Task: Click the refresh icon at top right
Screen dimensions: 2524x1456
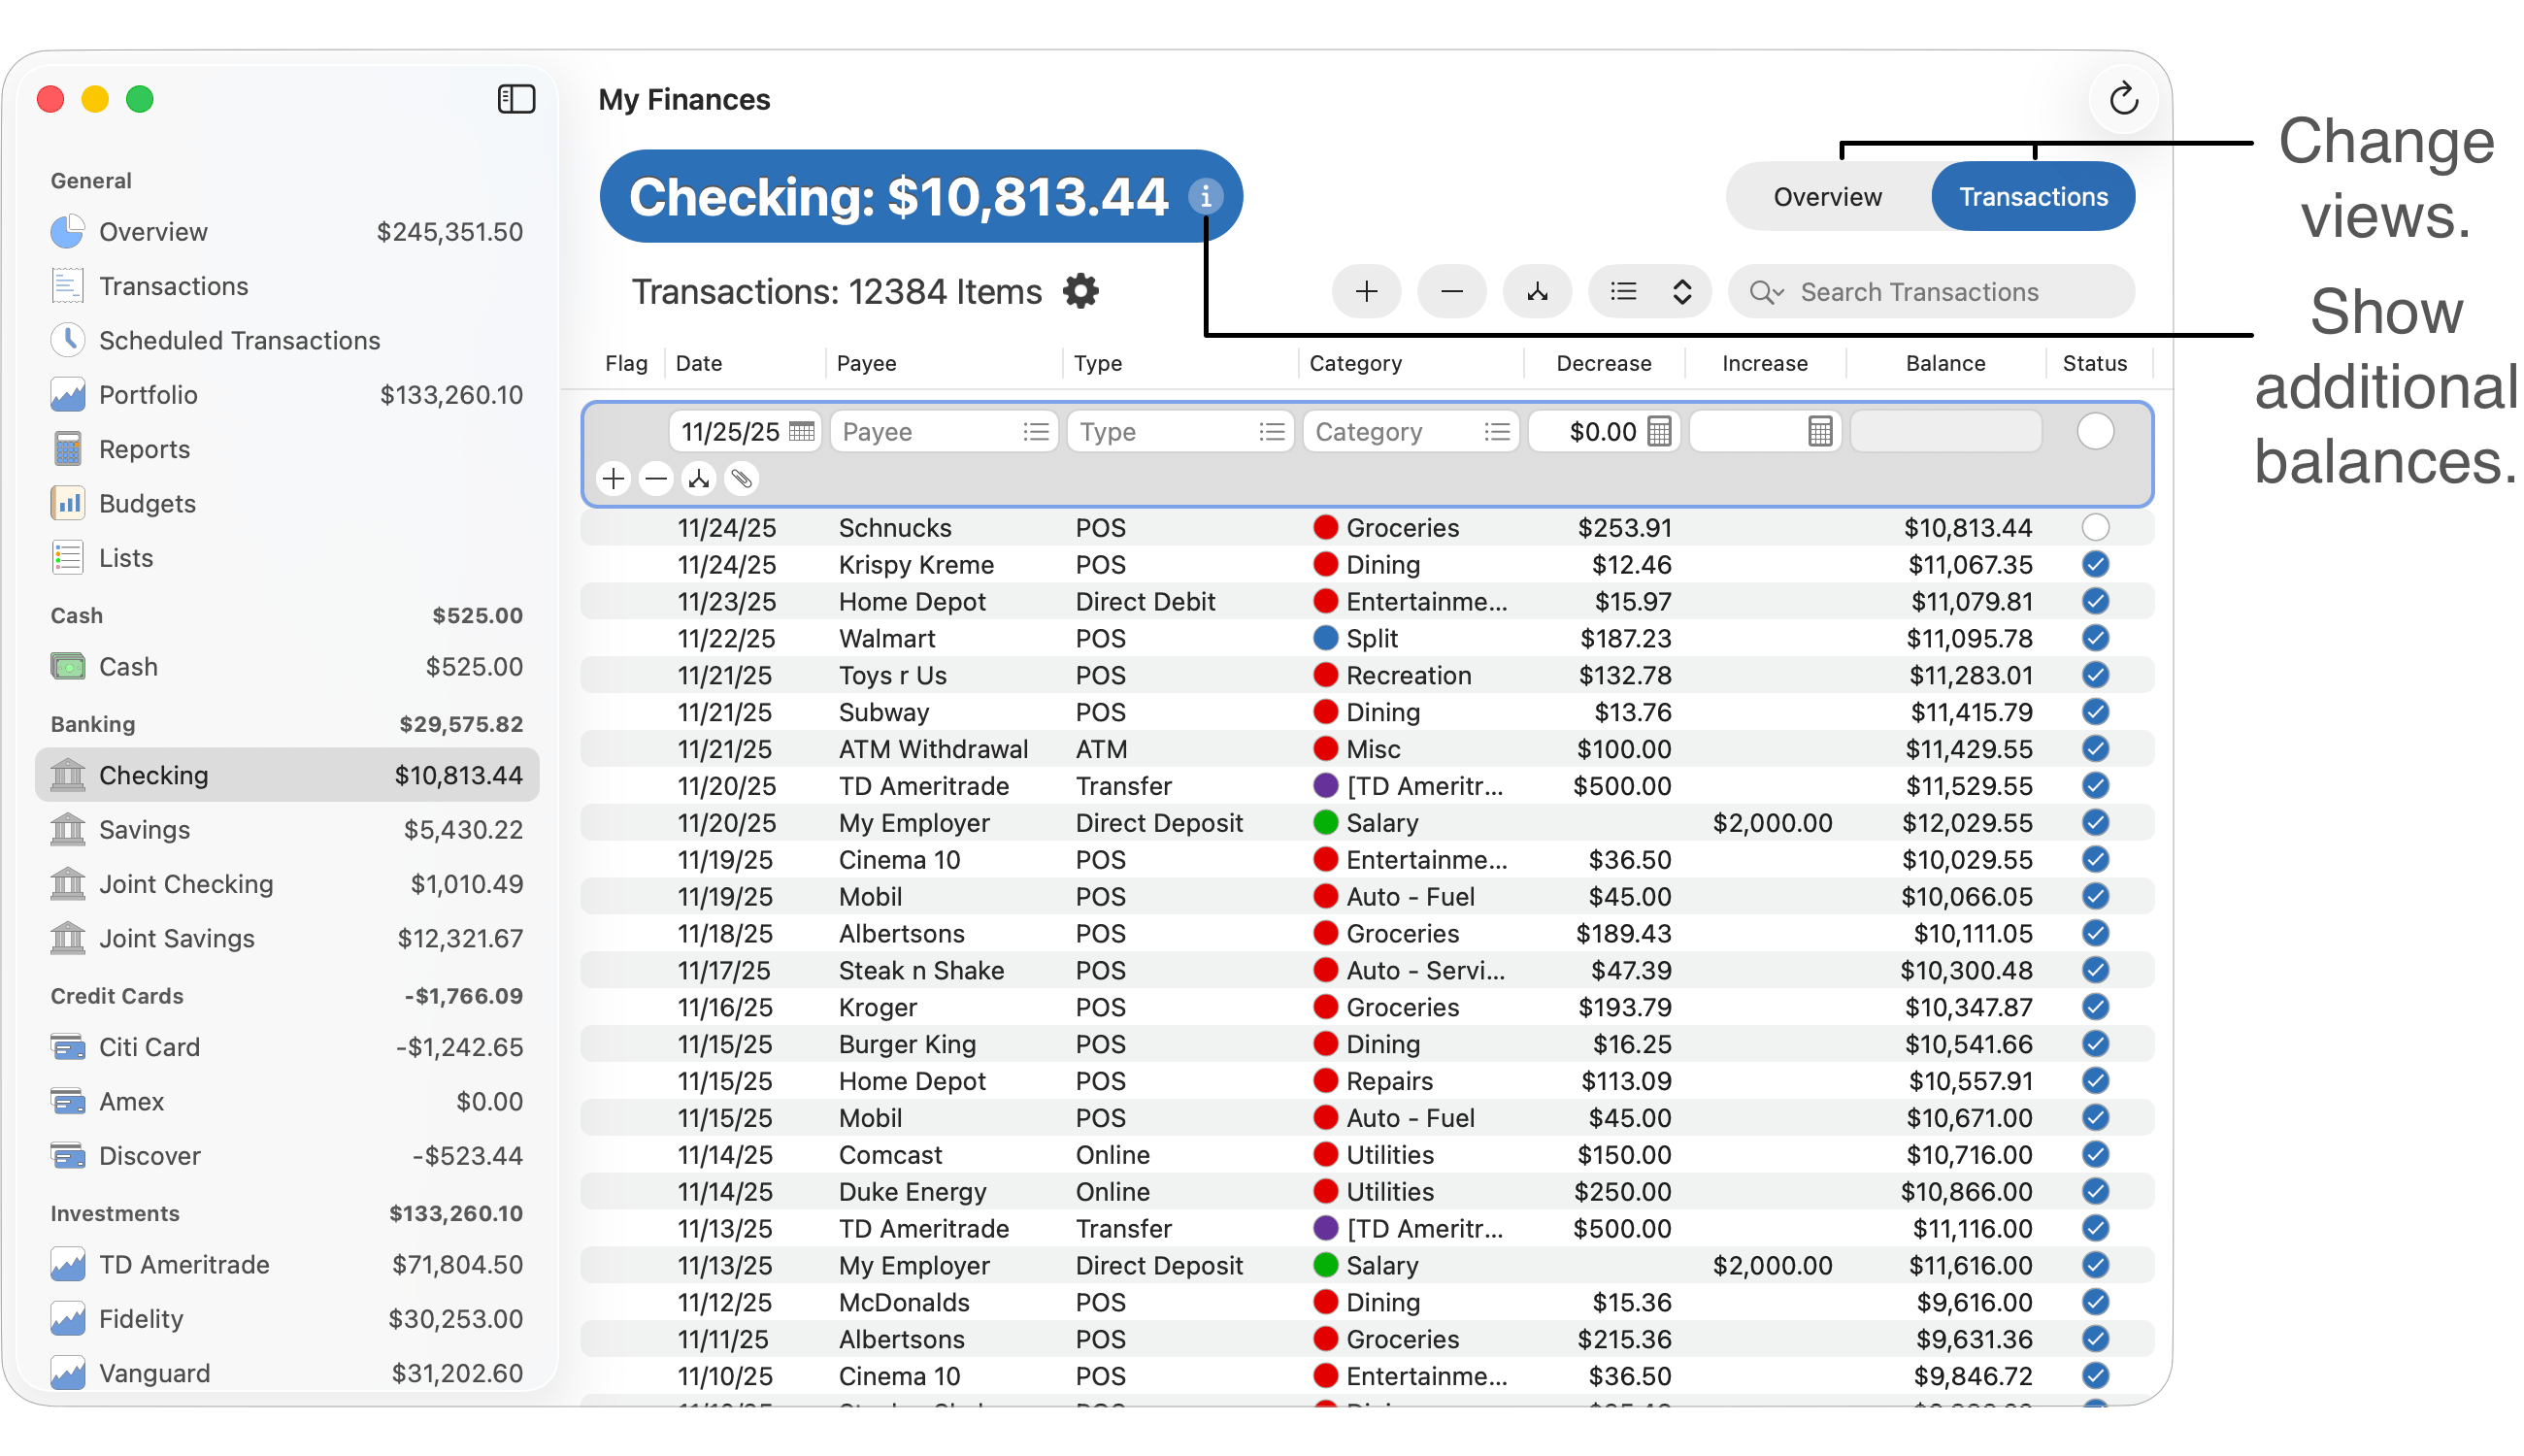Action: pos(2123,99)
